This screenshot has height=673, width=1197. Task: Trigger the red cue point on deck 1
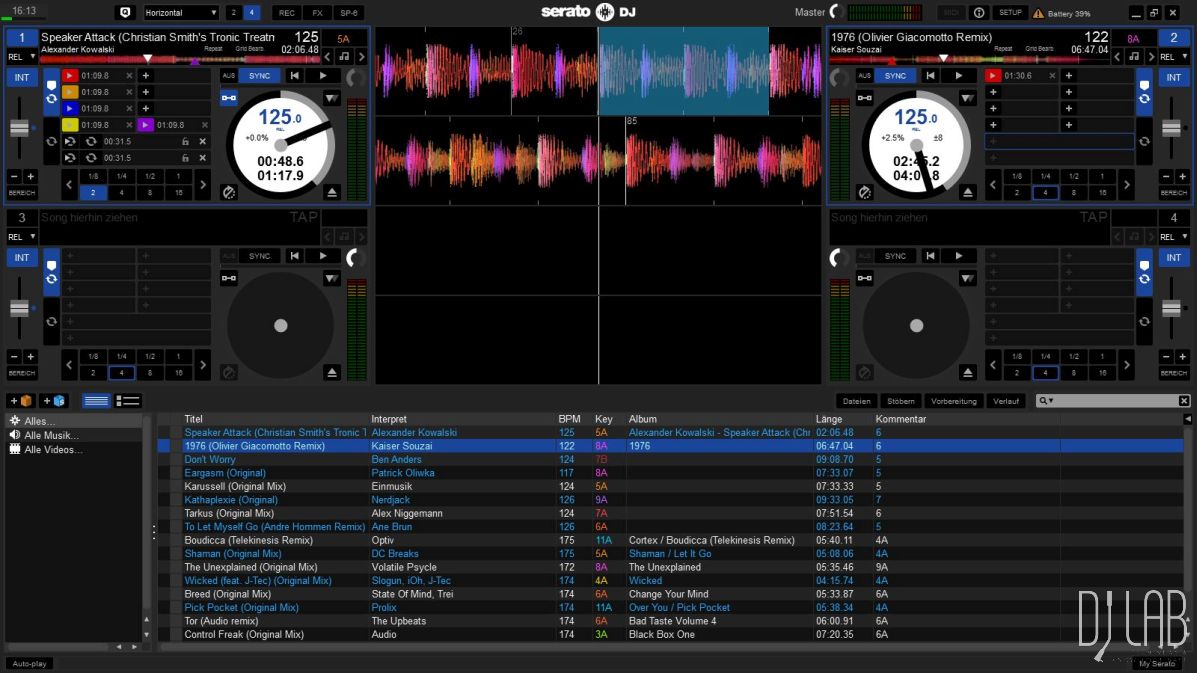(70, 76)
